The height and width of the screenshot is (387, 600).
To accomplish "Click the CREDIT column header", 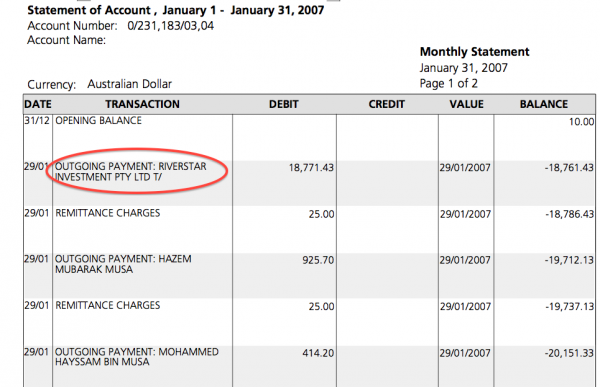I will (386, 104).
